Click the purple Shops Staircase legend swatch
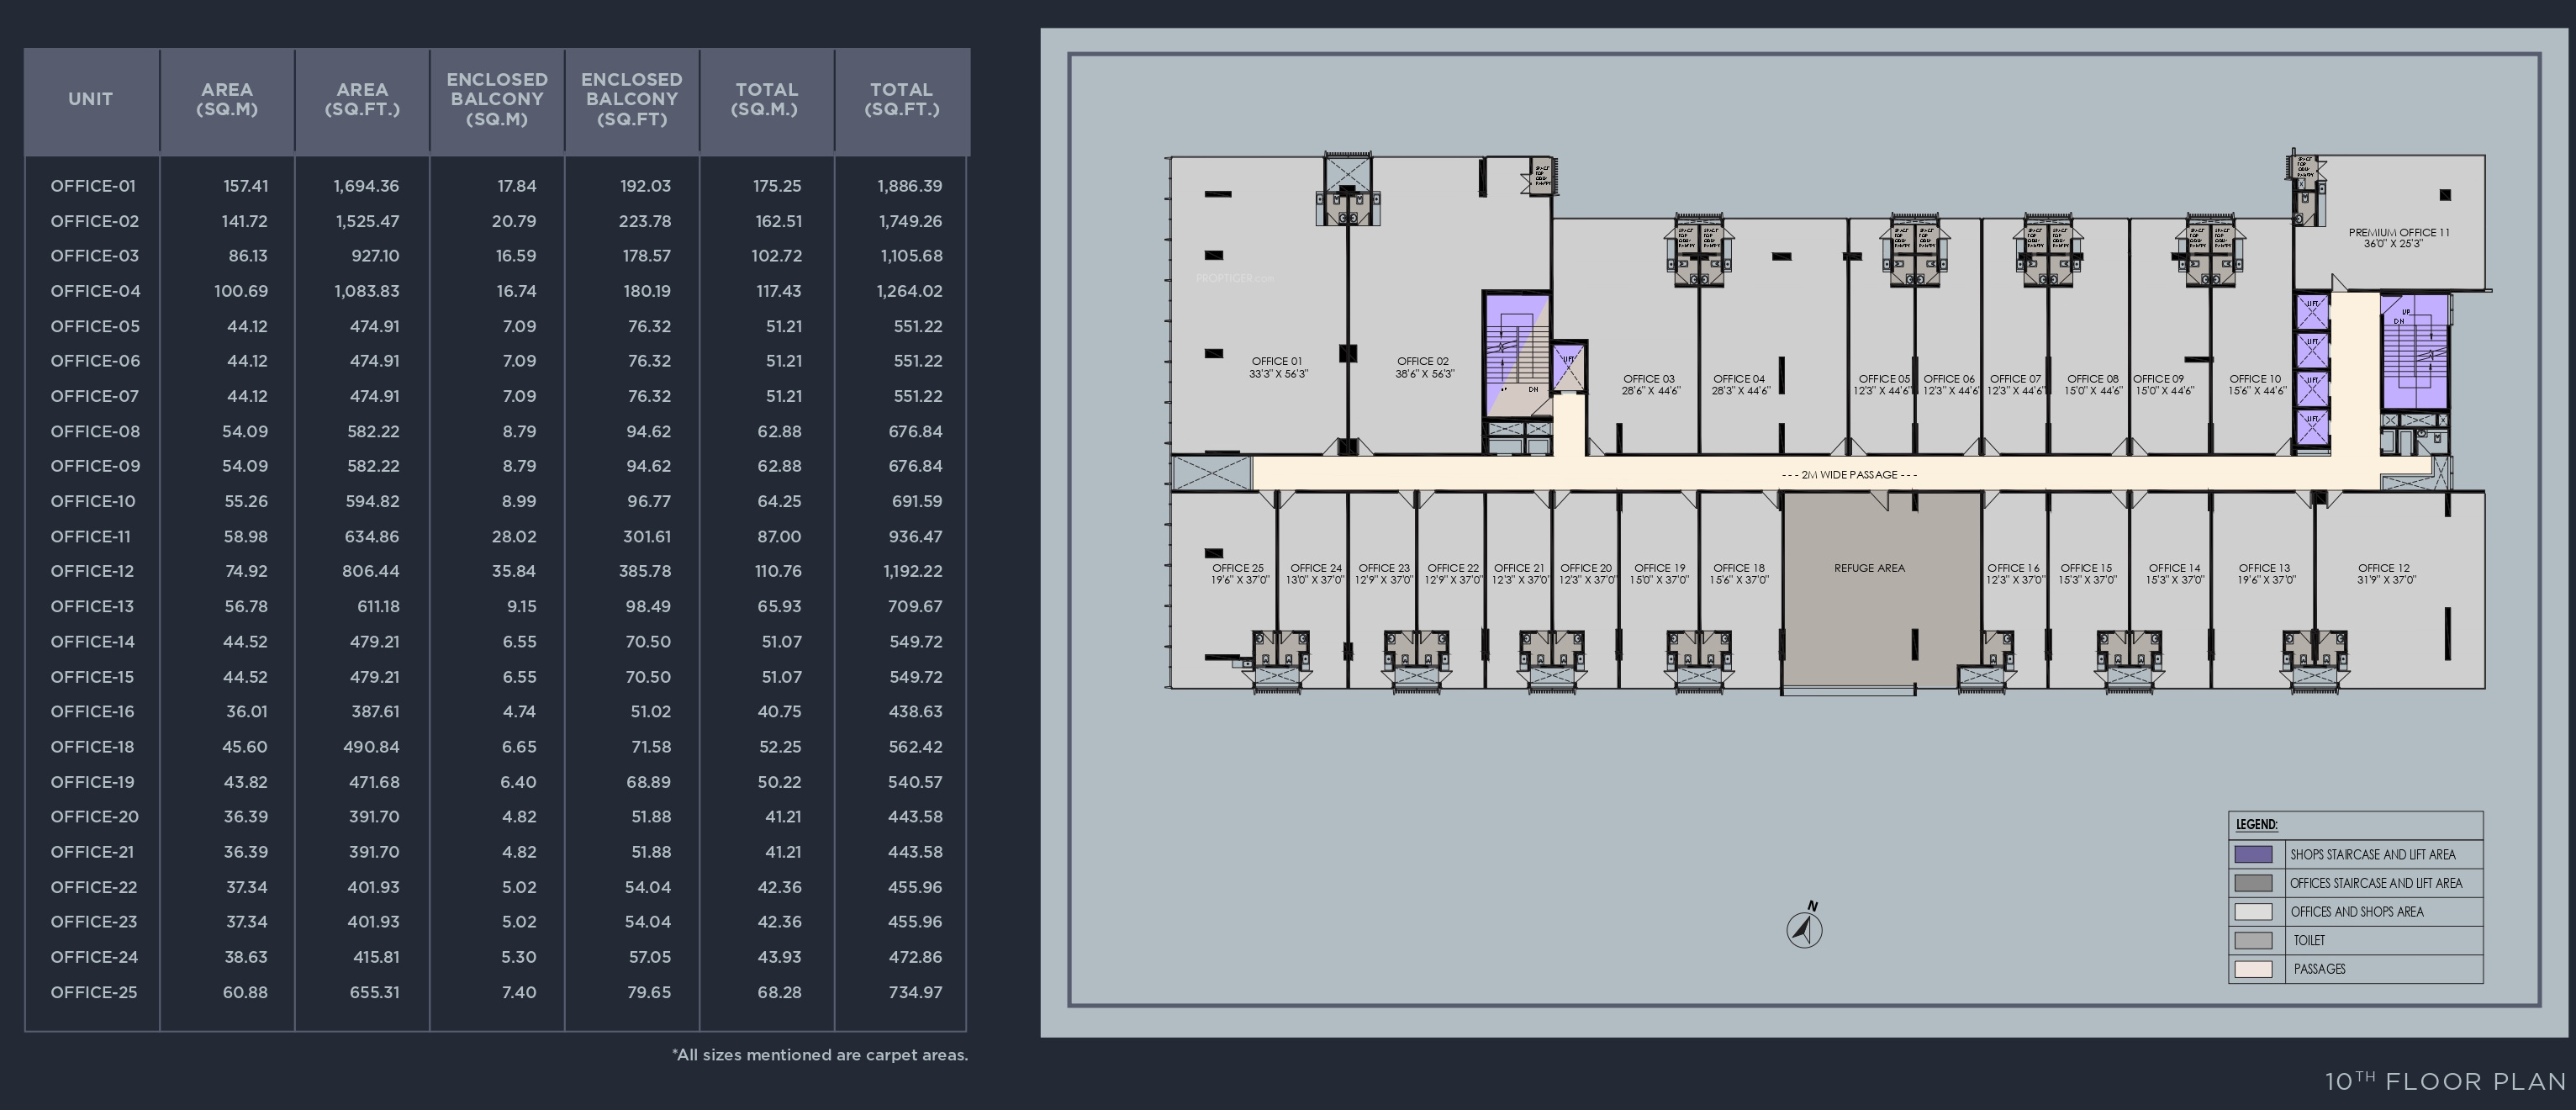The height and width of the screenshot is (1110, 2576). (2253, 854)
